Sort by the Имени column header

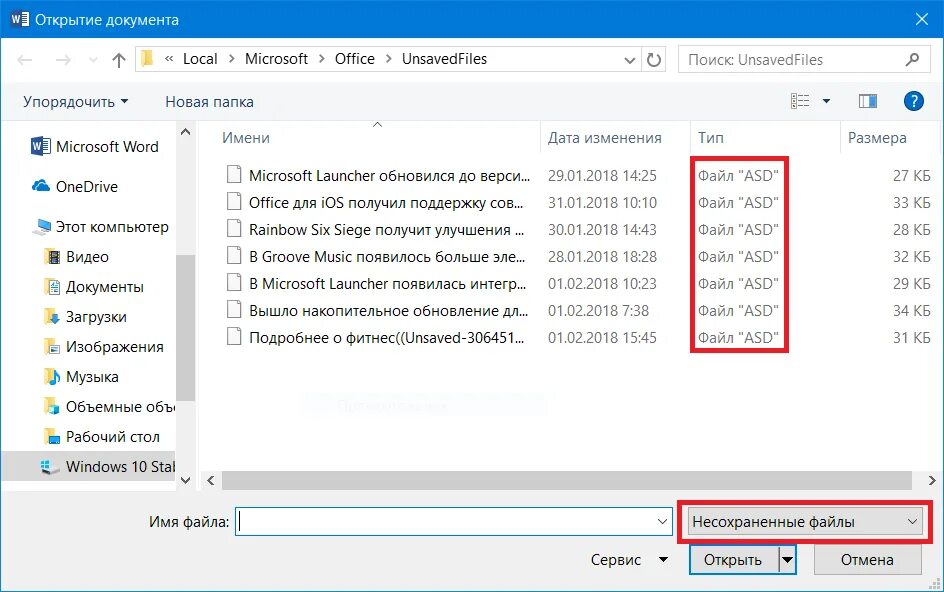[246, 138]
